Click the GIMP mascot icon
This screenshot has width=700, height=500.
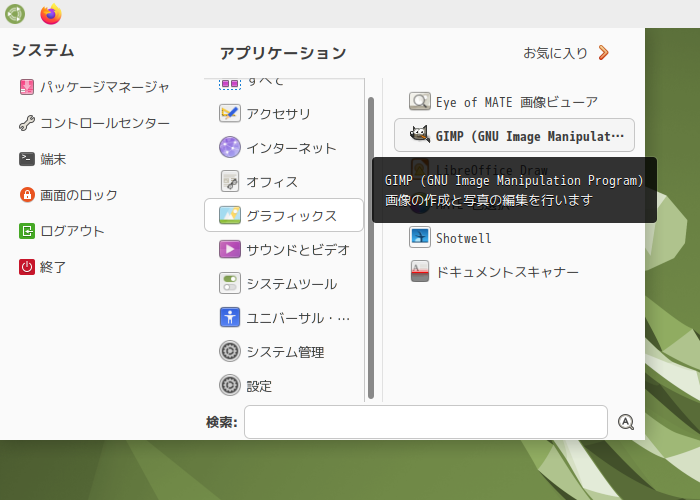pyautogui.click(x=420, y=135)
